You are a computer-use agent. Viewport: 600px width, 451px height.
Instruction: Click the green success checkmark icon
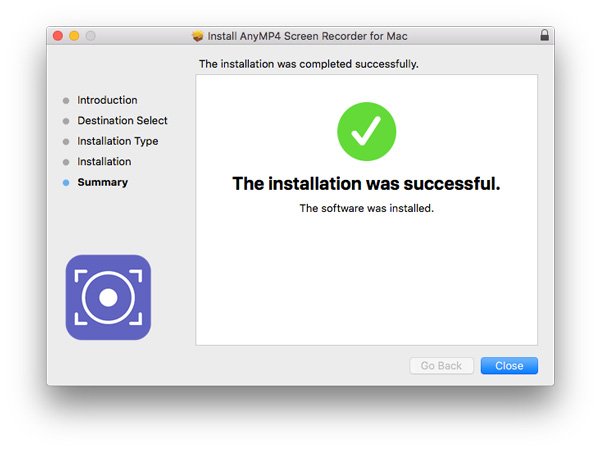tap(367, 132)
